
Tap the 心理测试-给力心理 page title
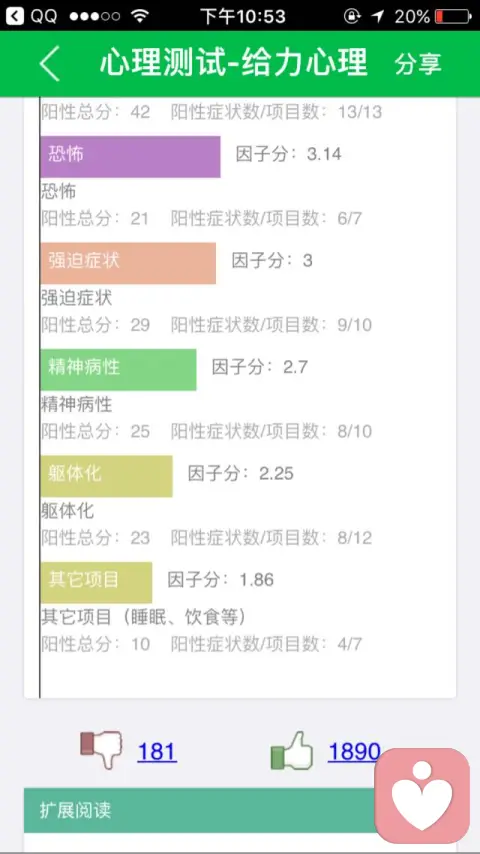(234, 63)
